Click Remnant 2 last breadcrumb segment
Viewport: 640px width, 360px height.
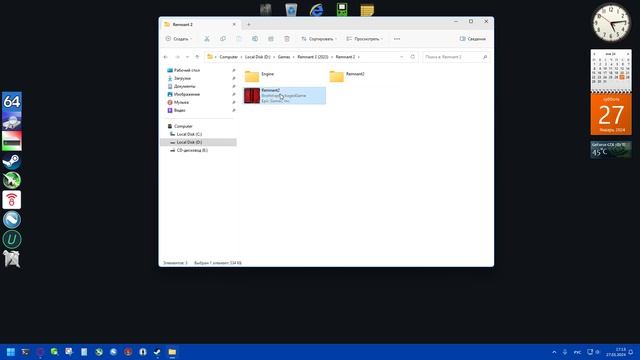point(345,57)
